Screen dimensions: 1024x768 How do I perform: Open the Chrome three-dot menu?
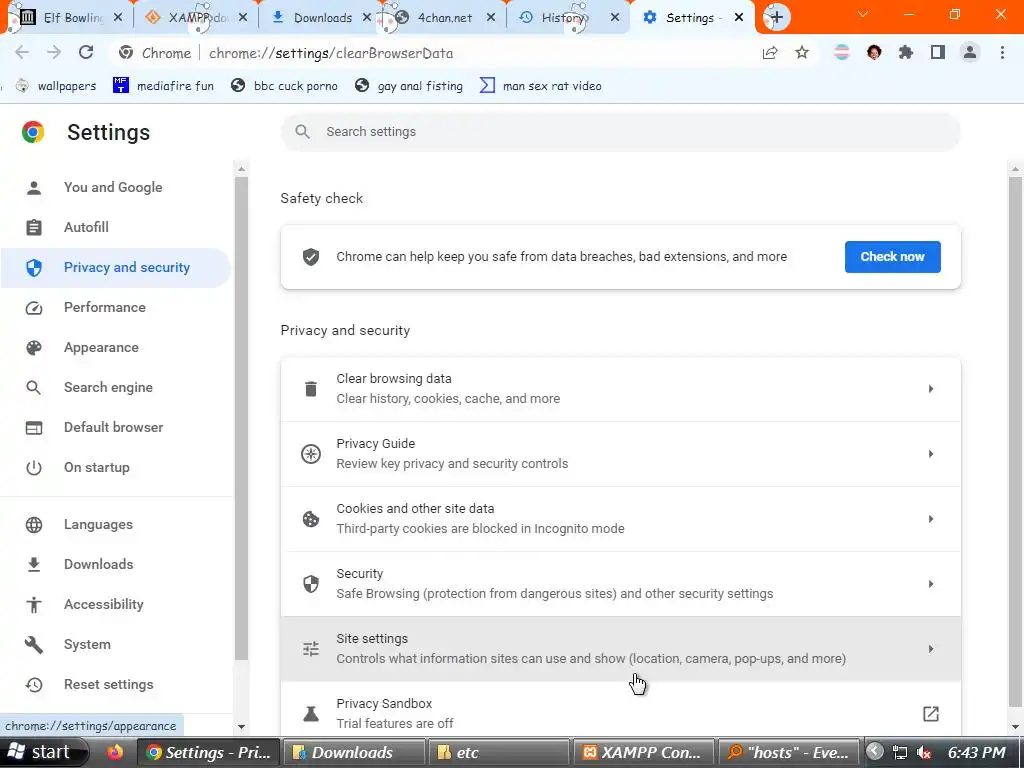coord(1002,53)
